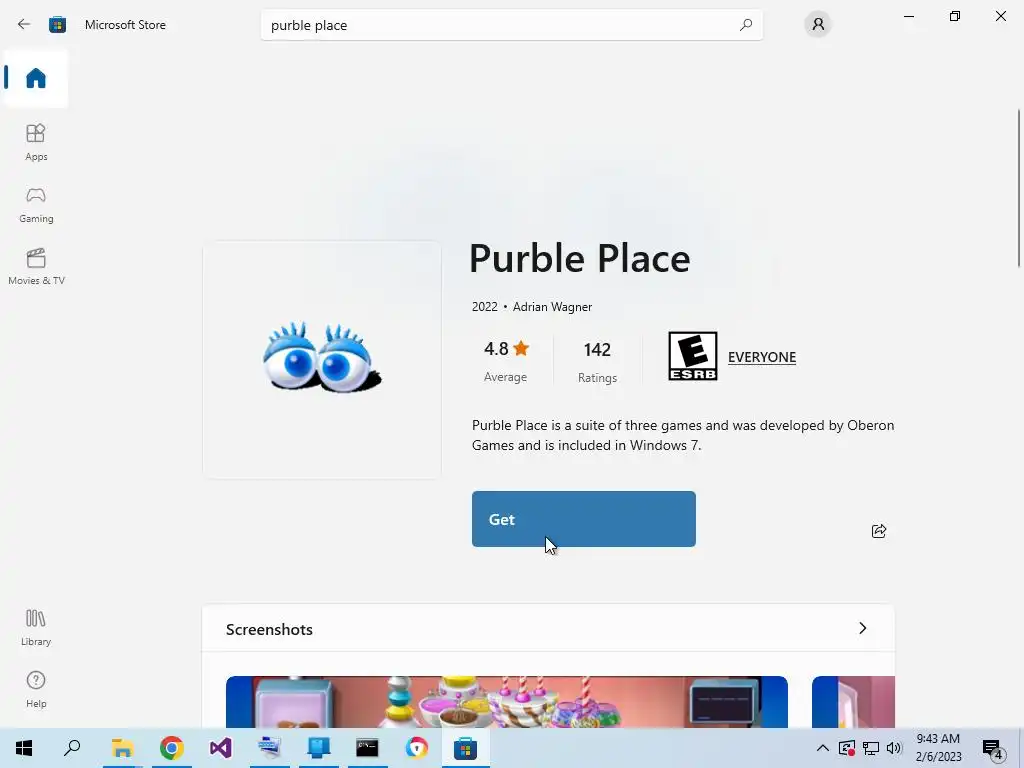Open the Movies & TV section
1024x768 pixels.
(36, 267)
